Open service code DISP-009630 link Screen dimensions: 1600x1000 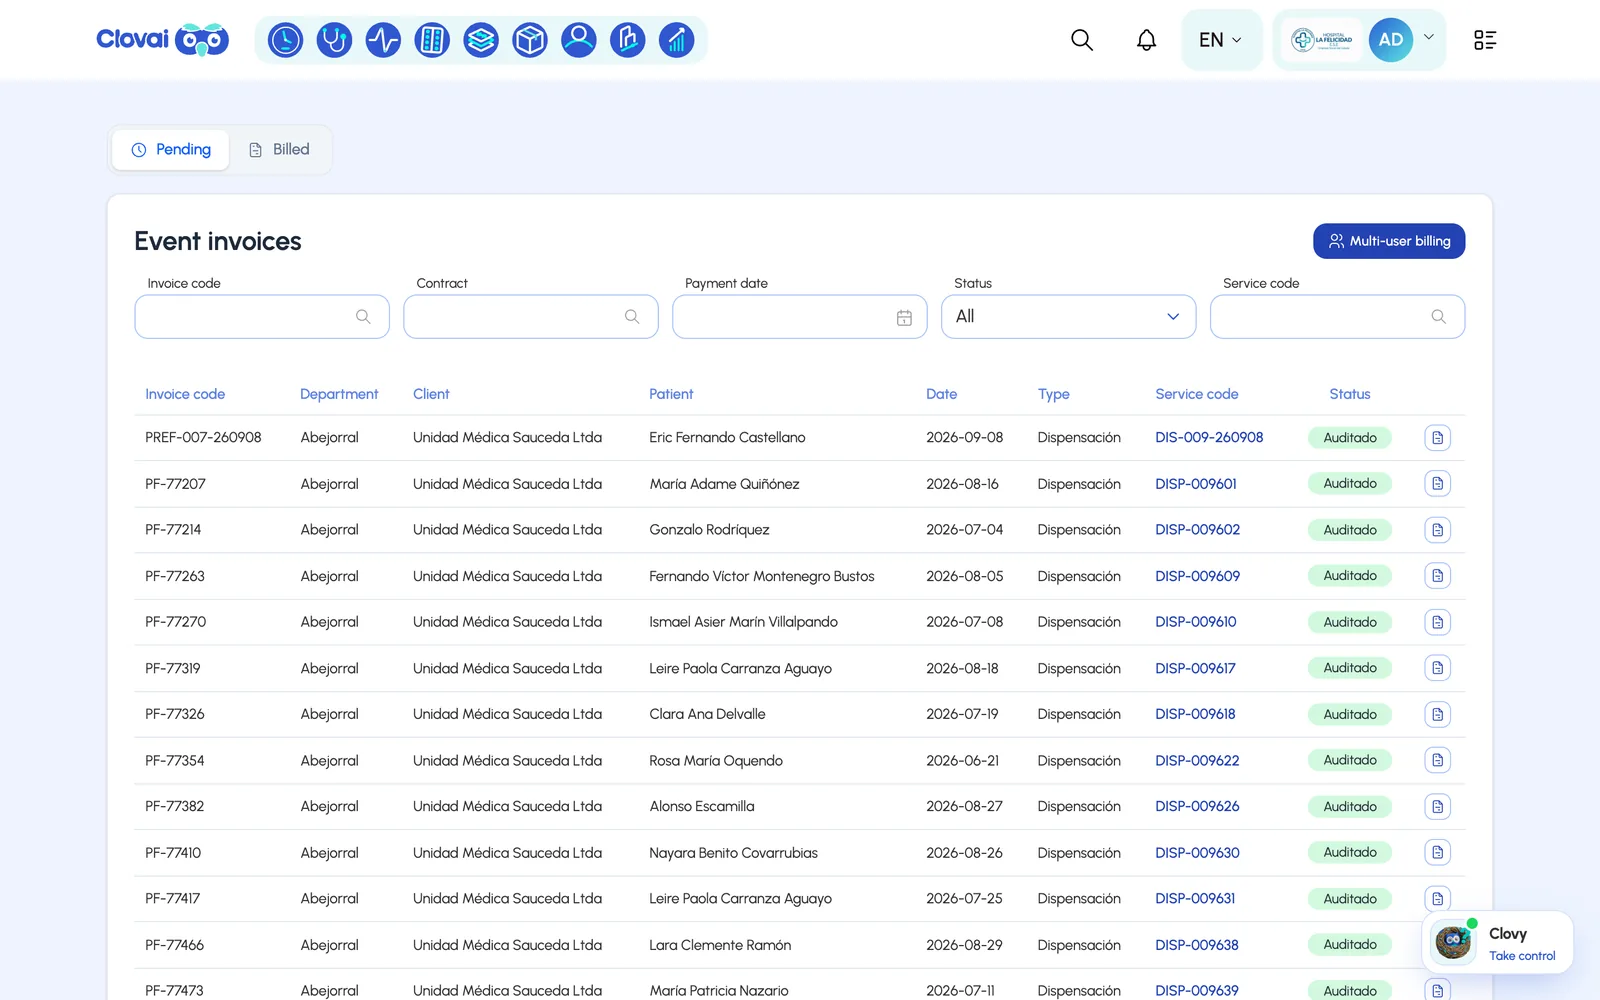(x=1197, y=853)
